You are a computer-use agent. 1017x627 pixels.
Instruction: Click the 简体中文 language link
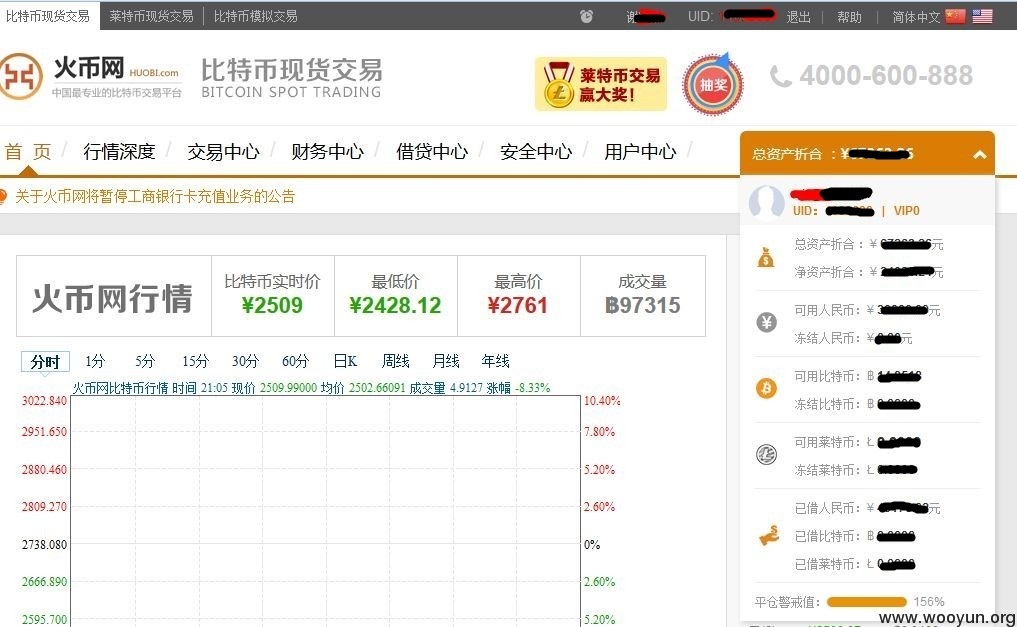click(x=916, y=17)
